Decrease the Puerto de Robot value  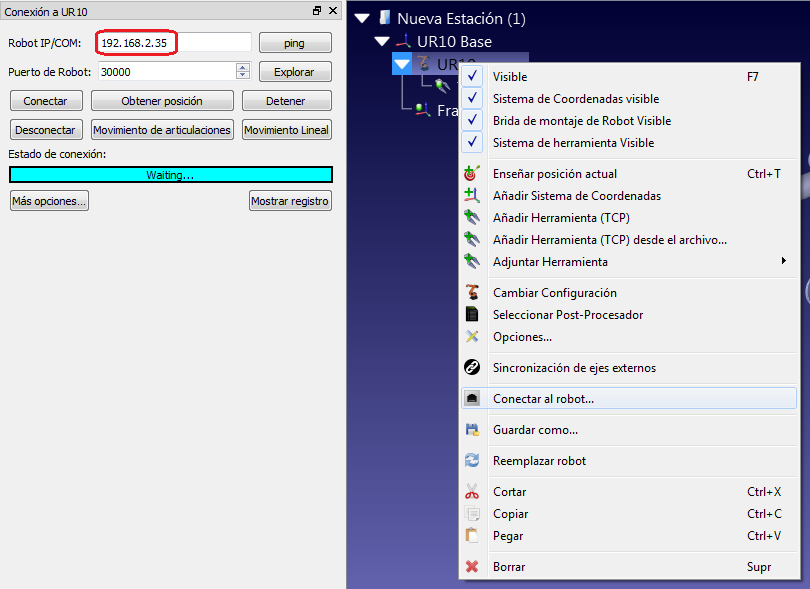click(243, 75)
